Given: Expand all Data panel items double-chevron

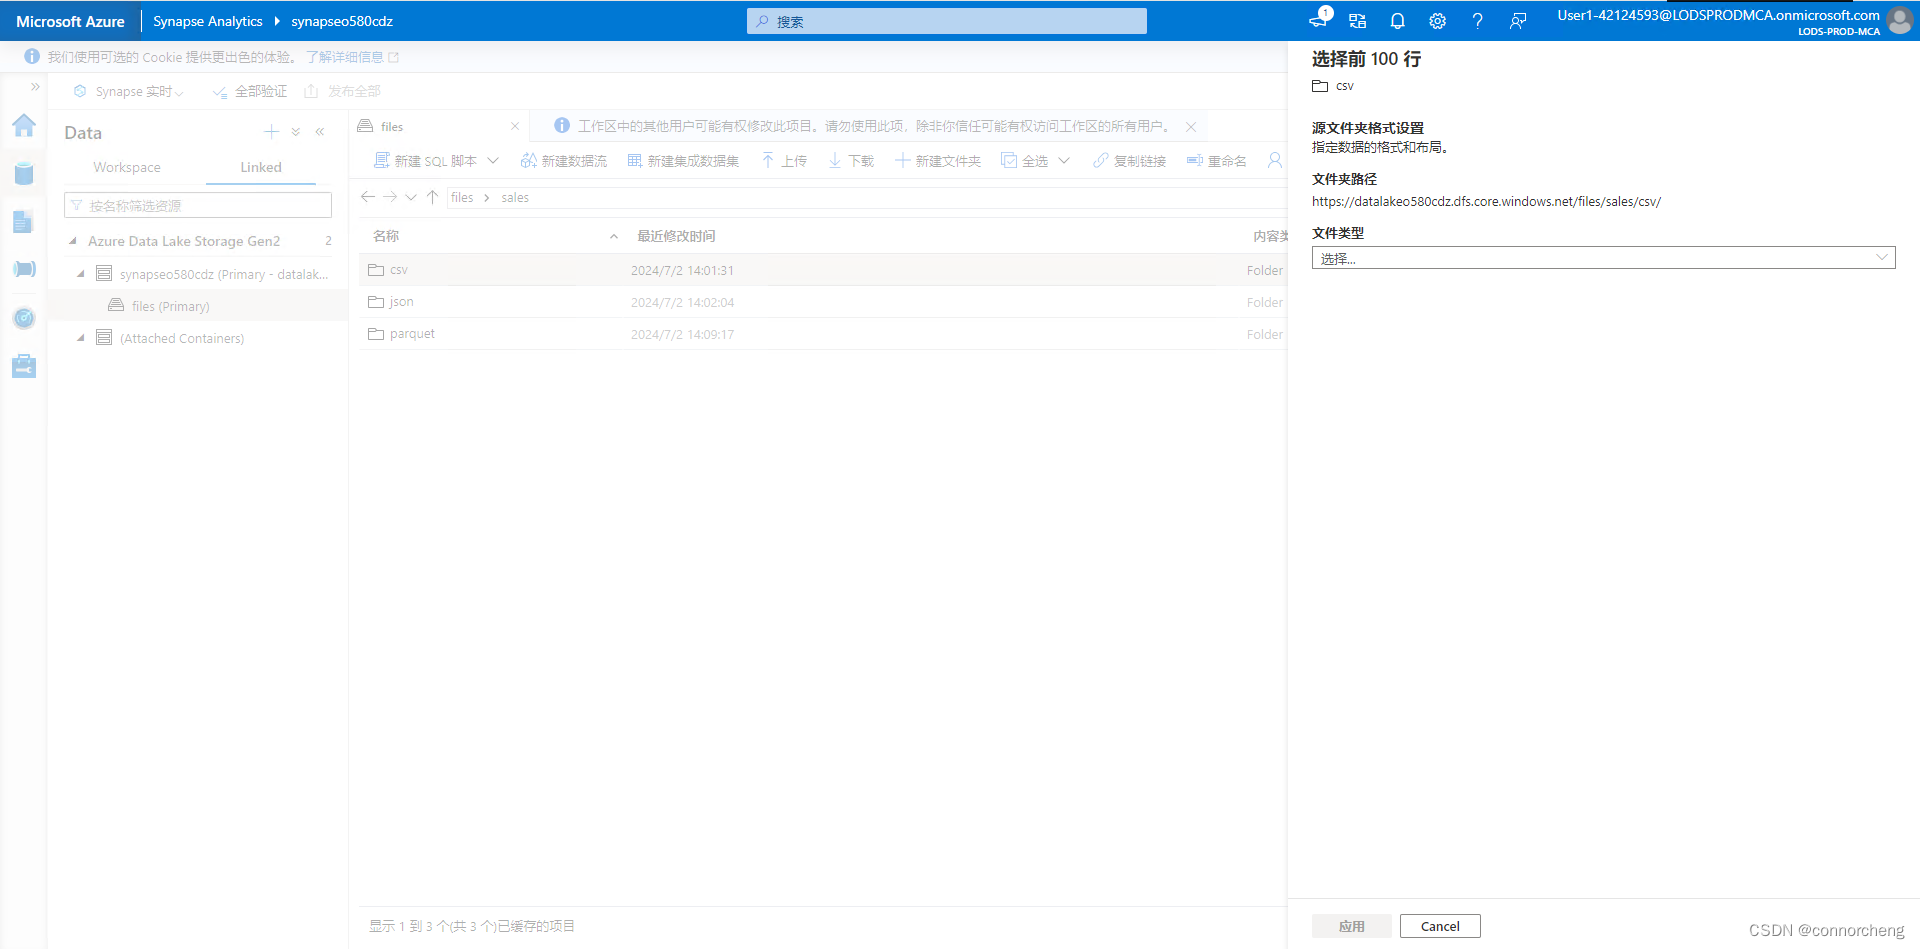Looking at the screenshot, I should (x=296, y=132).
